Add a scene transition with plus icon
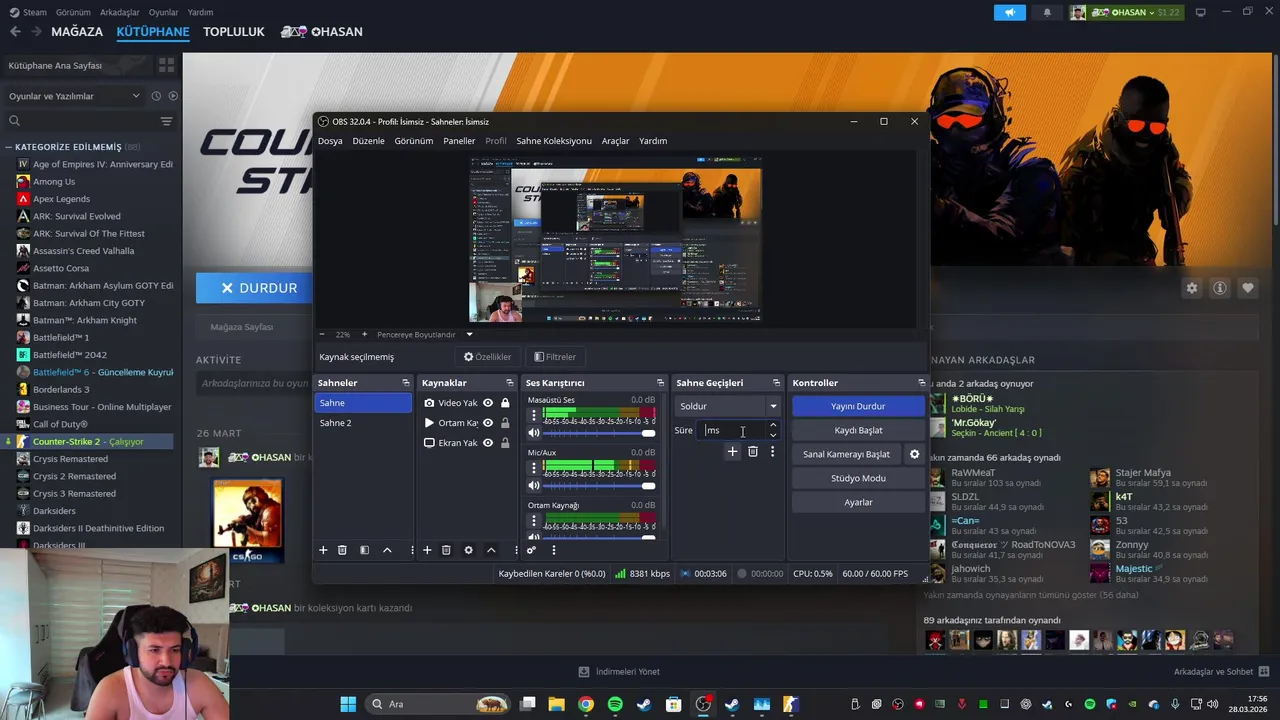This screenshot has width=1280, height=720. [732, 452]
